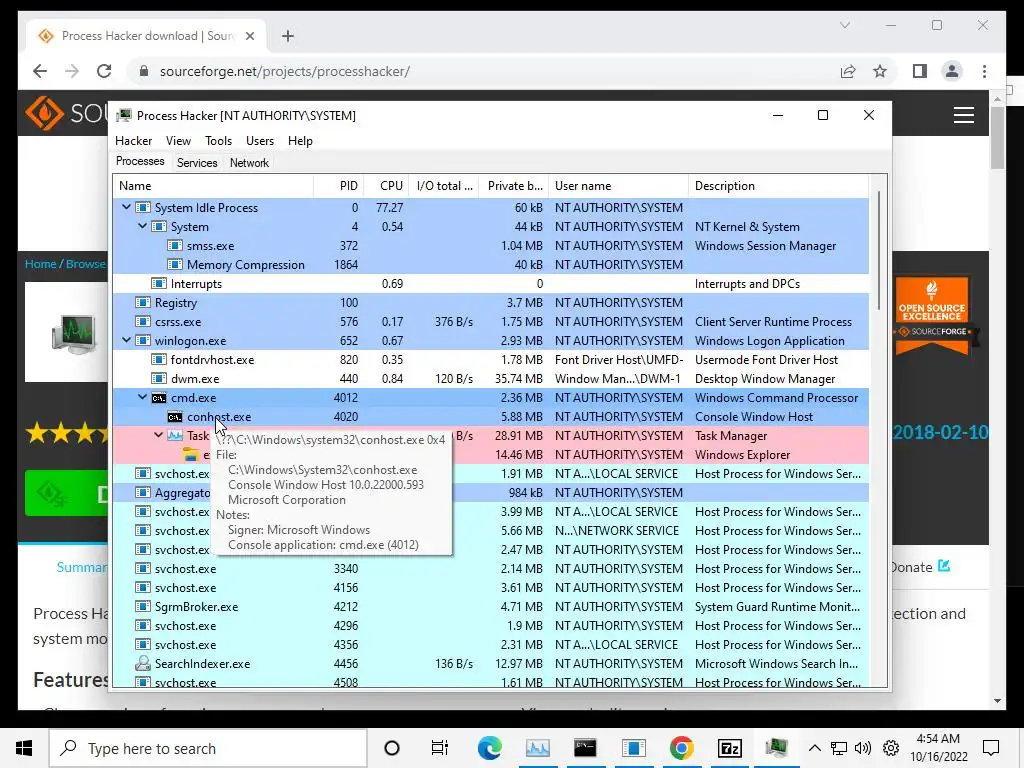Open a new Chrome tab

pyautogui.click(x=288, y=36)
